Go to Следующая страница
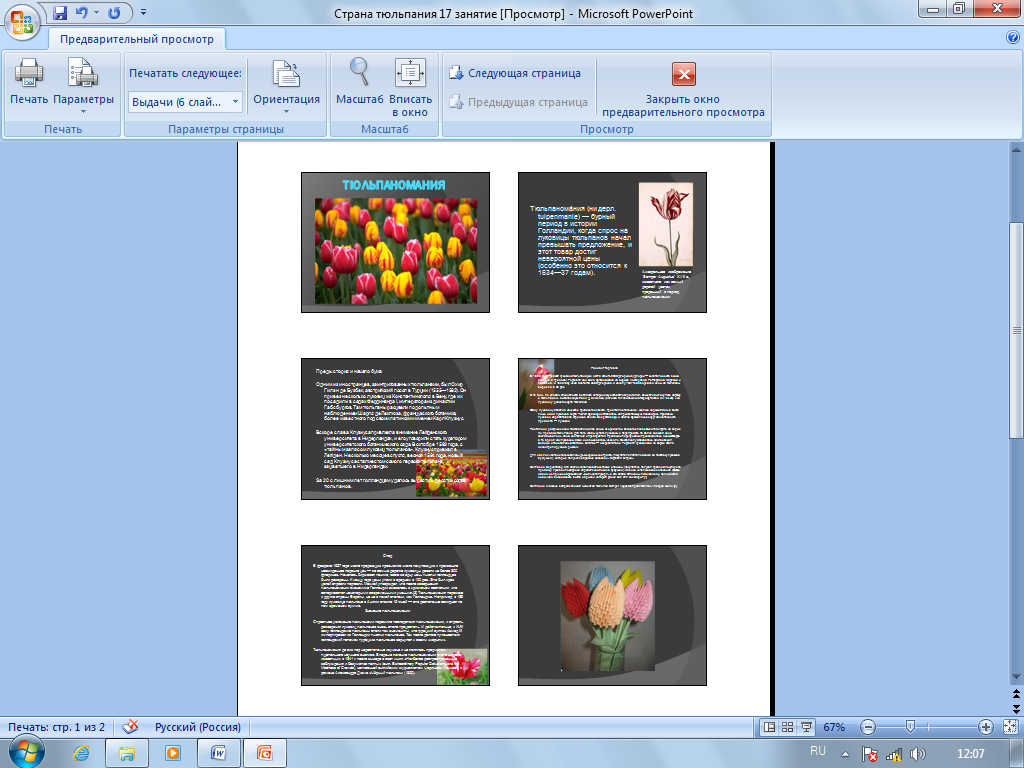 pos(515,73)
